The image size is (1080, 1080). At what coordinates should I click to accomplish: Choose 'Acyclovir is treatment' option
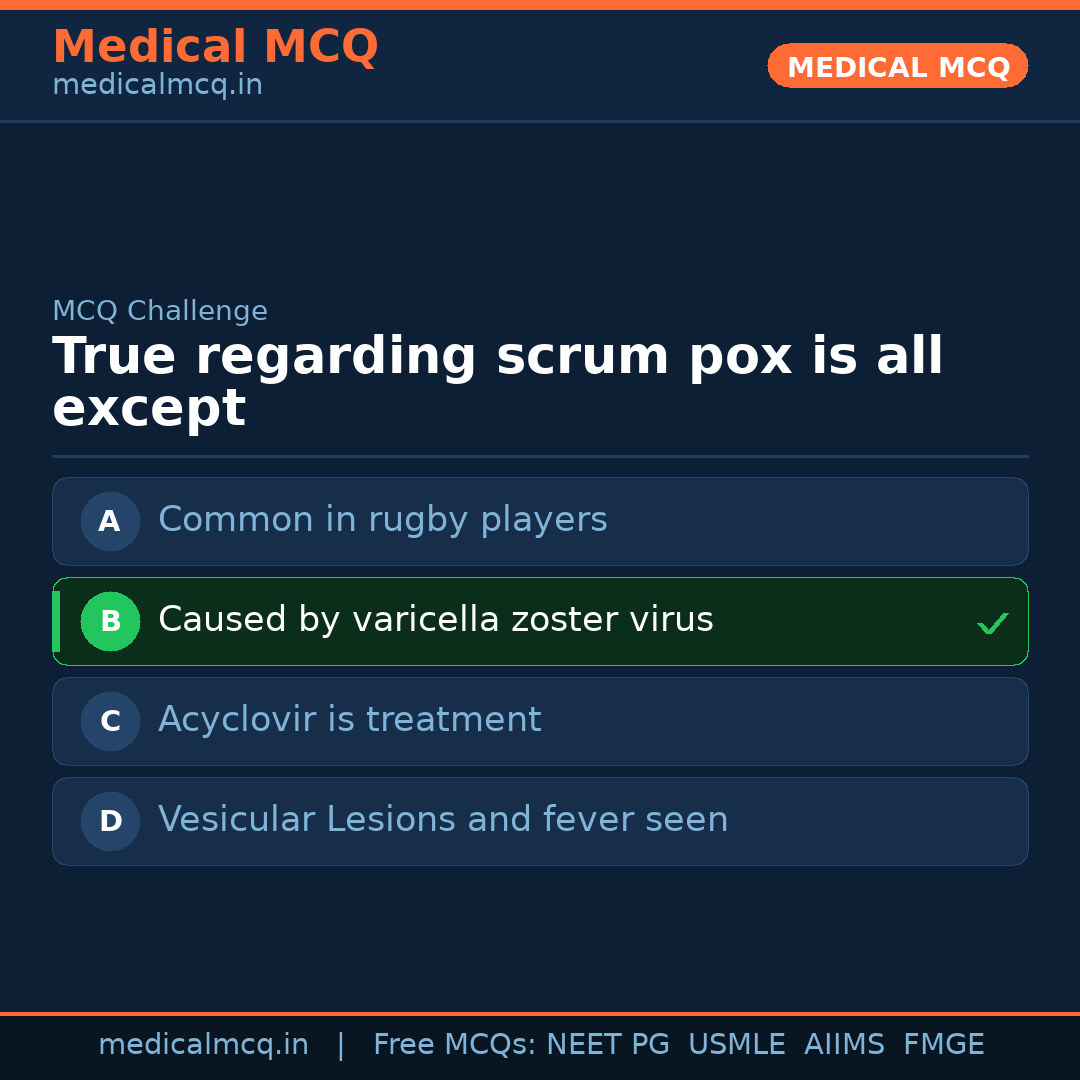click(x=350, y=720)
